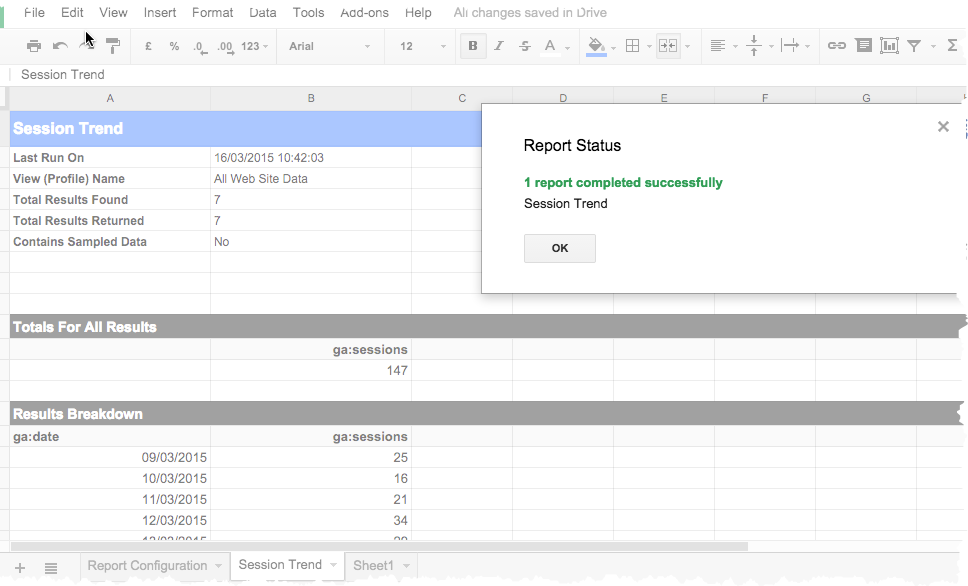
Task: Click the filter funnel icon
Action: pyautogui.click(x=914, y=46)
